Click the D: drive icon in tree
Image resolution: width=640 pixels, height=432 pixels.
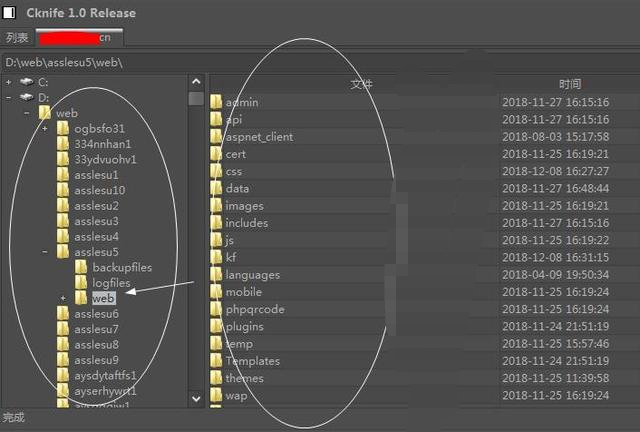click(x=26, y=97)
